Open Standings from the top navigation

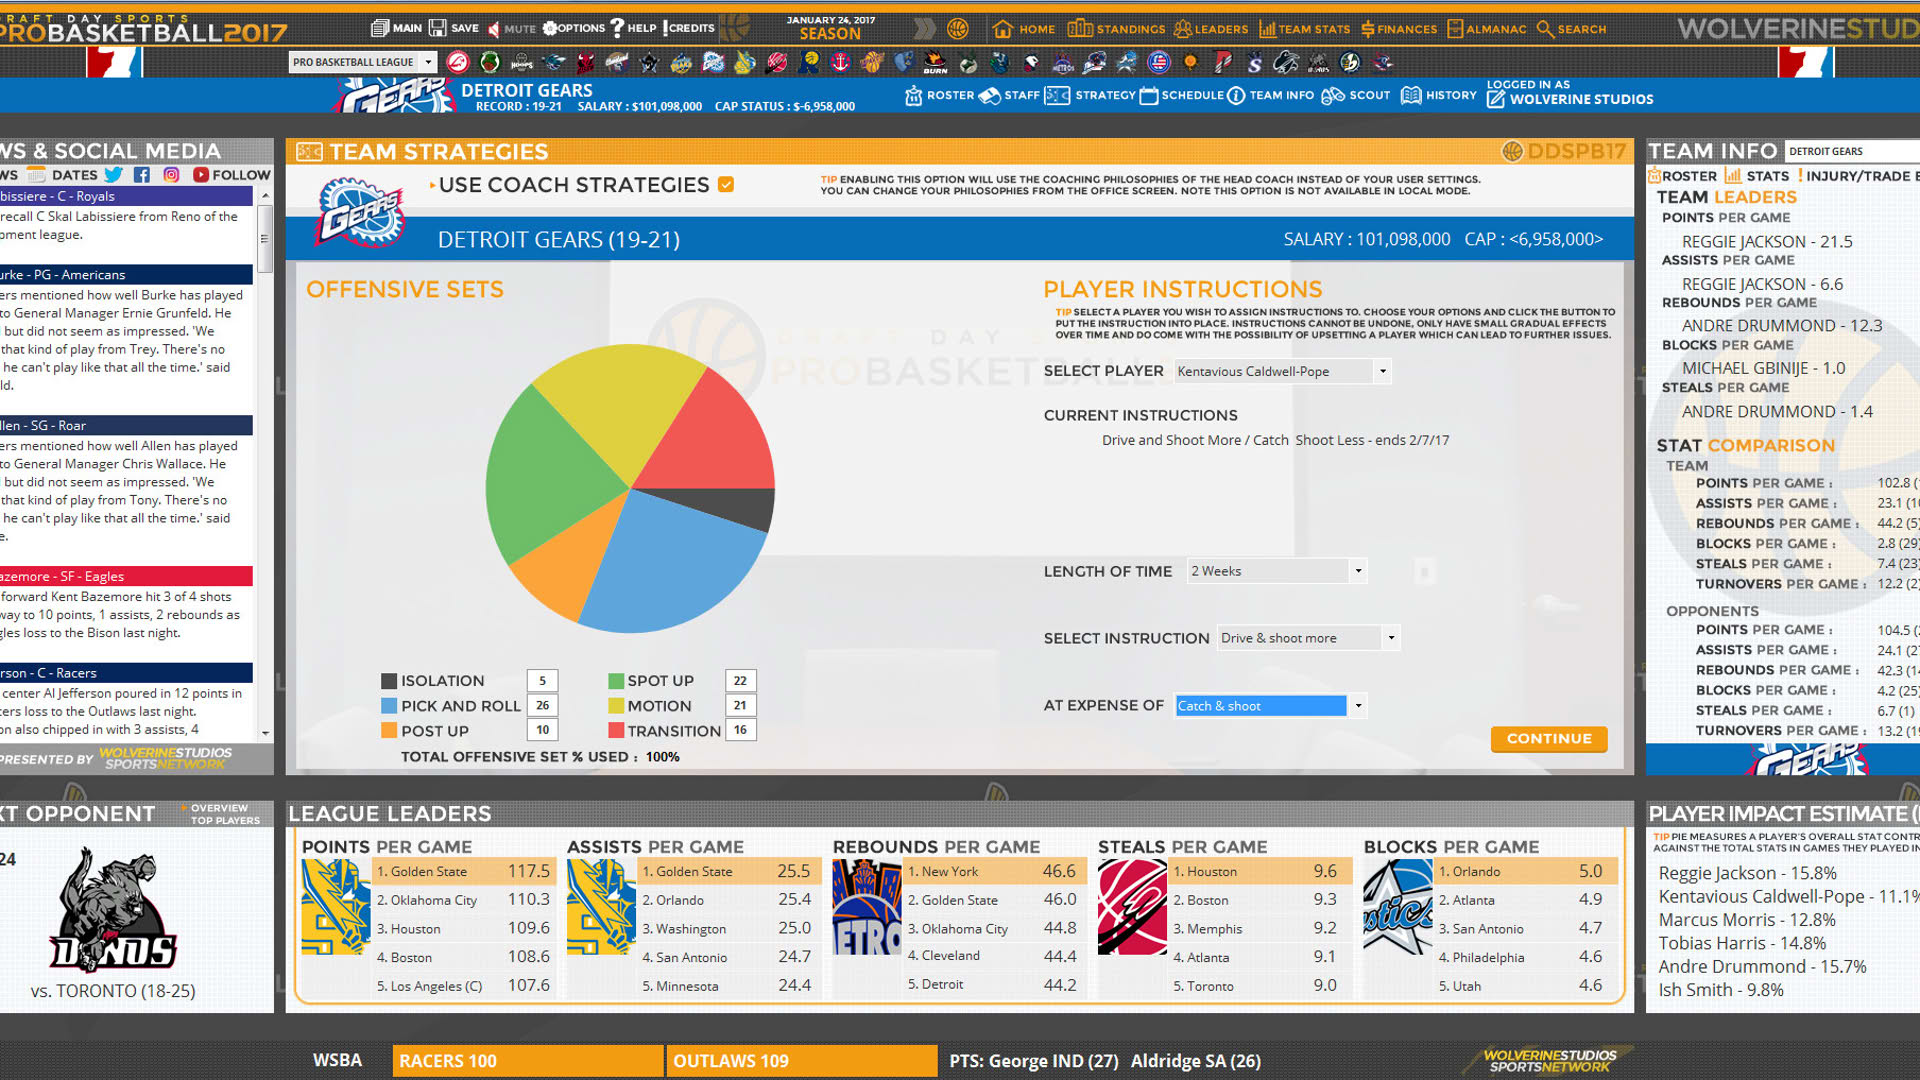point(1116,29)
